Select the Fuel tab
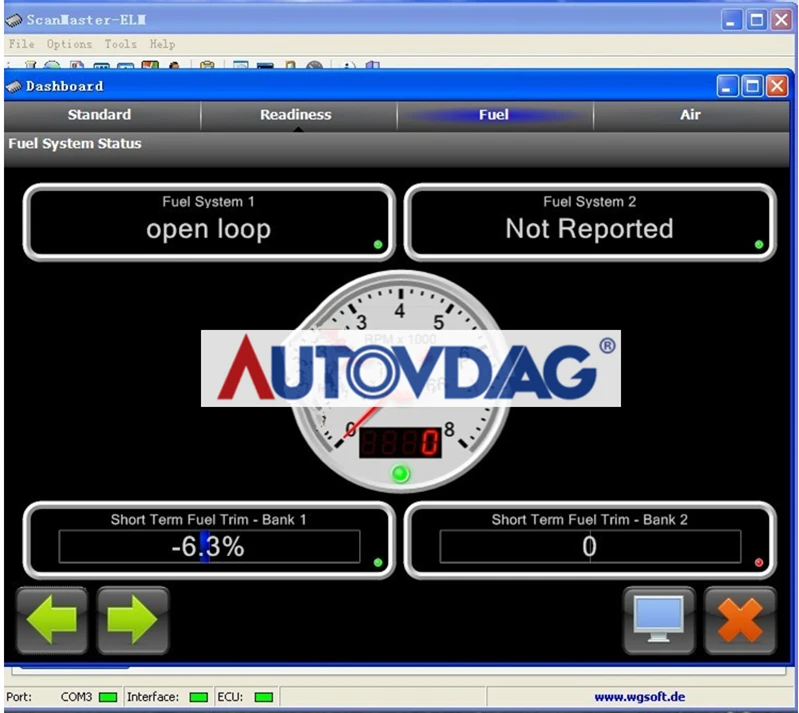Viewport: 799px width, 713px height. click(493, 115)
